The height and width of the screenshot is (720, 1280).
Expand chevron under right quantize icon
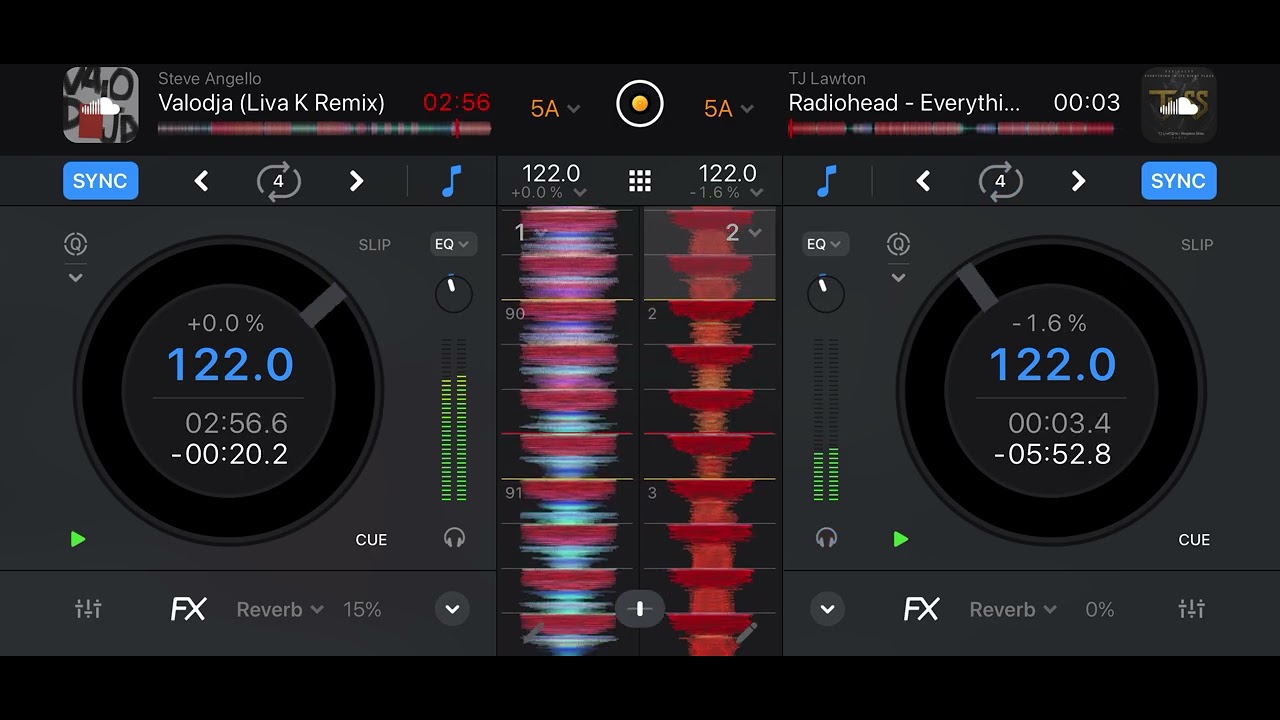tap(898, 277)
